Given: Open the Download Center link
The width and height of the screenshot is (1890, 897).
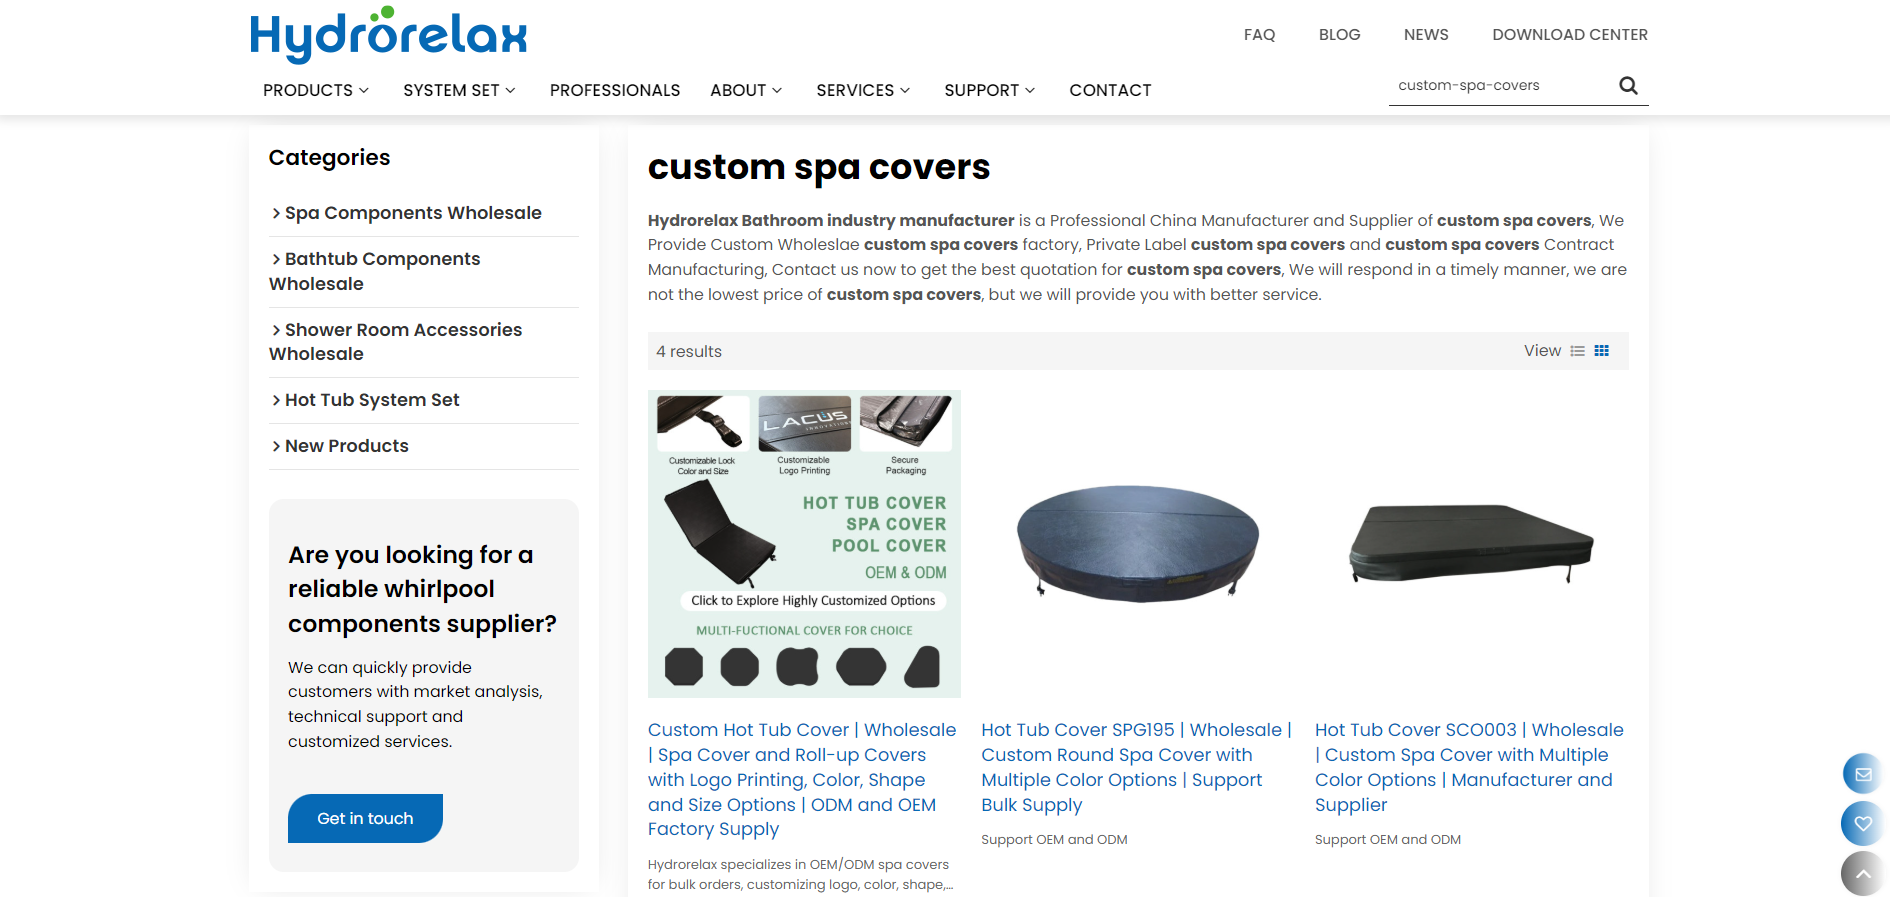Looking at the screenshot, I should 1570,35.
